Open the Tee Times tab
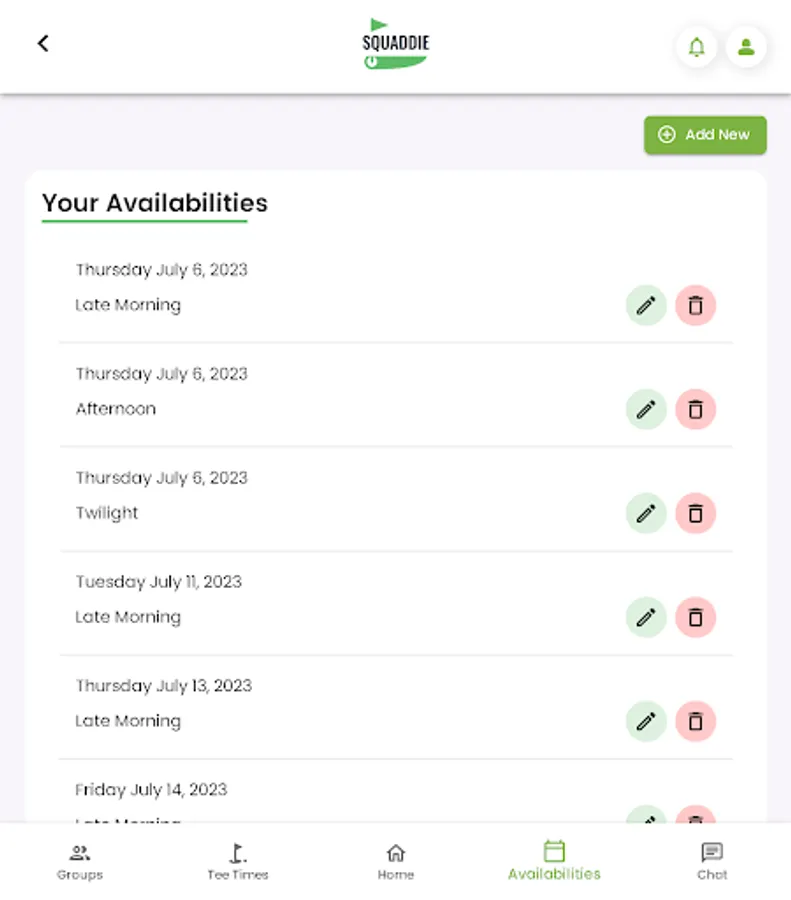 (238, 861)
